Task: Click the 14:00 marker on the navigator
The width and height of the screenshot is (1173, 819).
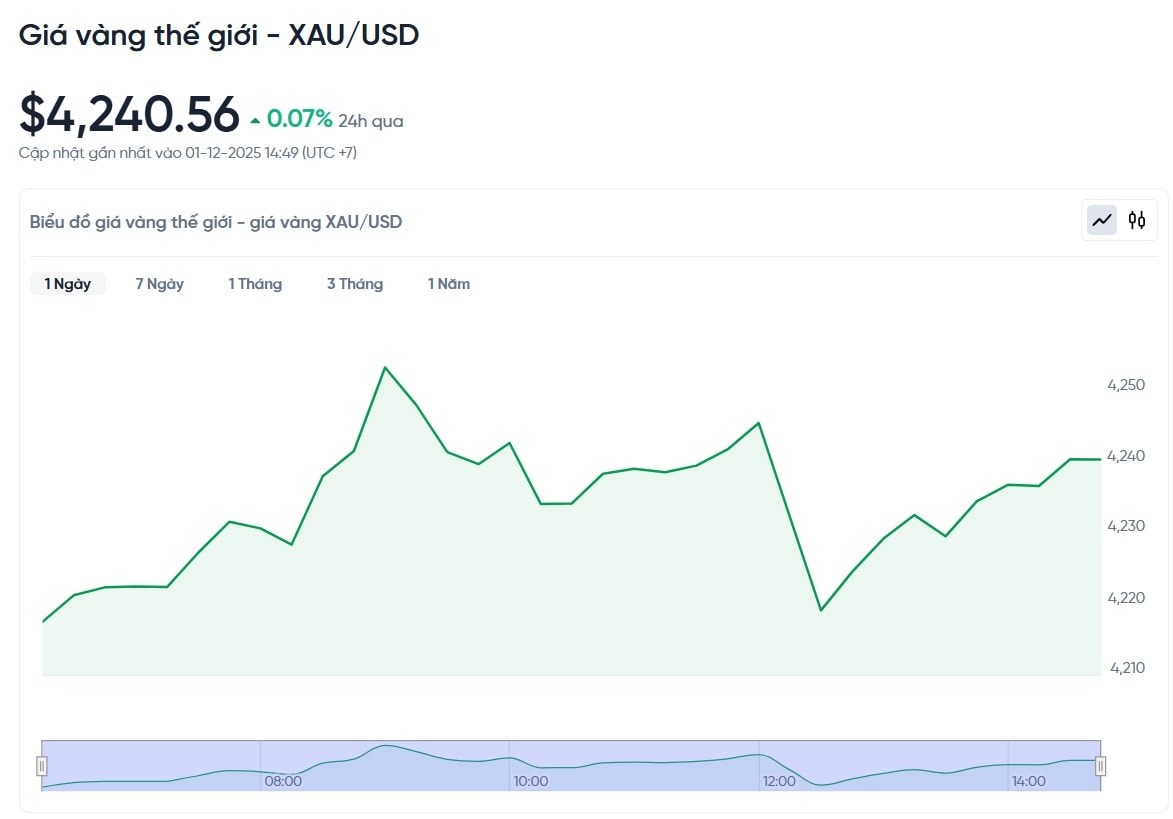Action: [1028, 781]
